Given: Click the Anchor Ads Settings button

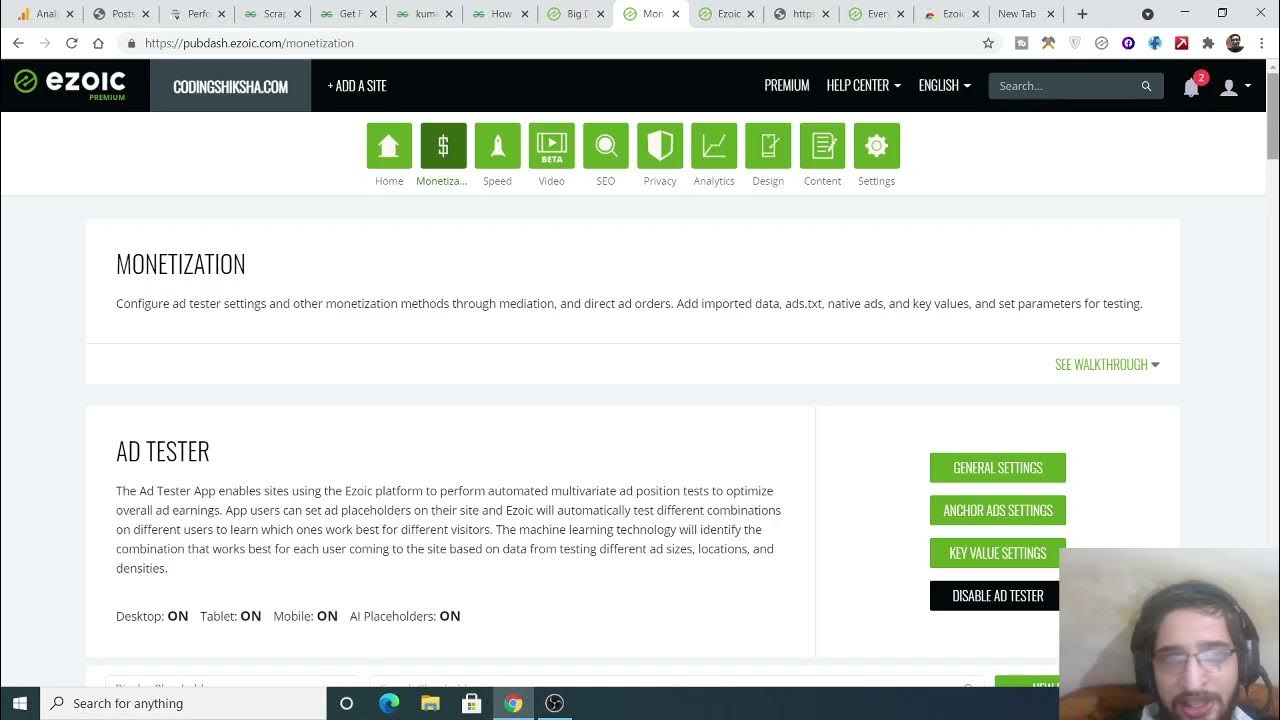Looking at the screenshot, I should click(997, 511).
